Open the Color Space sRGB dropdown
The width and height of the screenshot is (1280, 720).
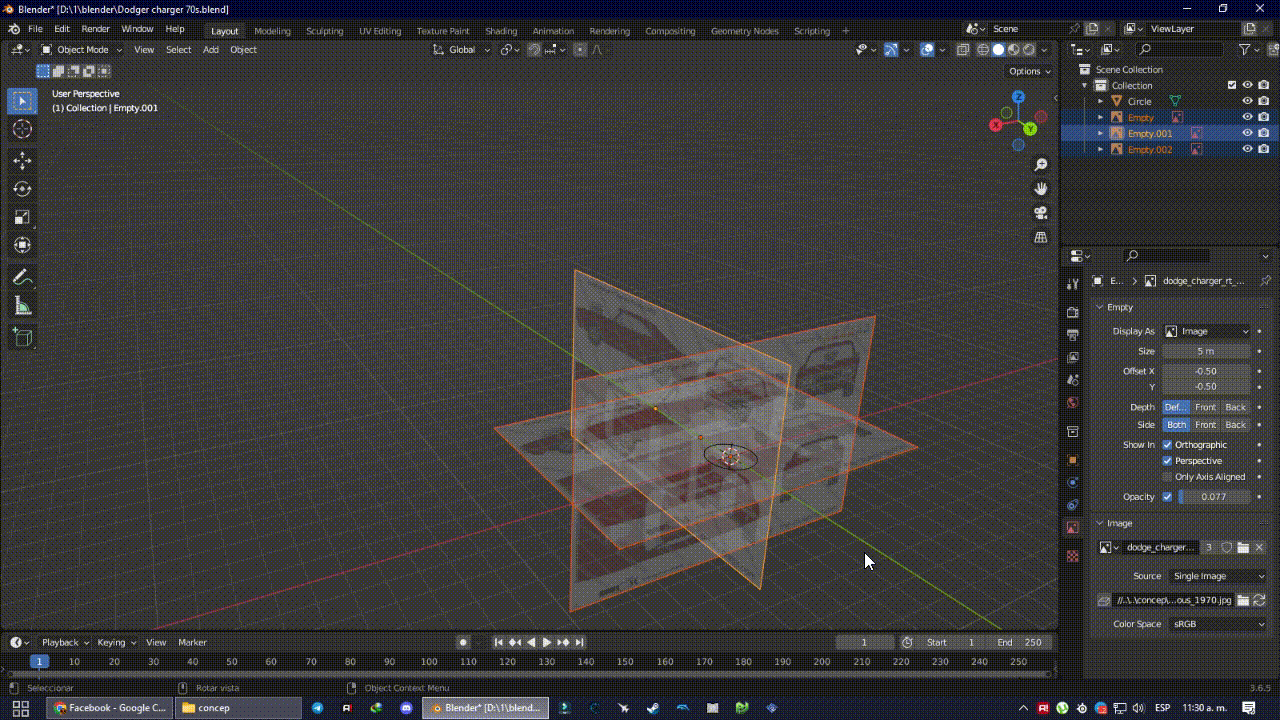1218,624
